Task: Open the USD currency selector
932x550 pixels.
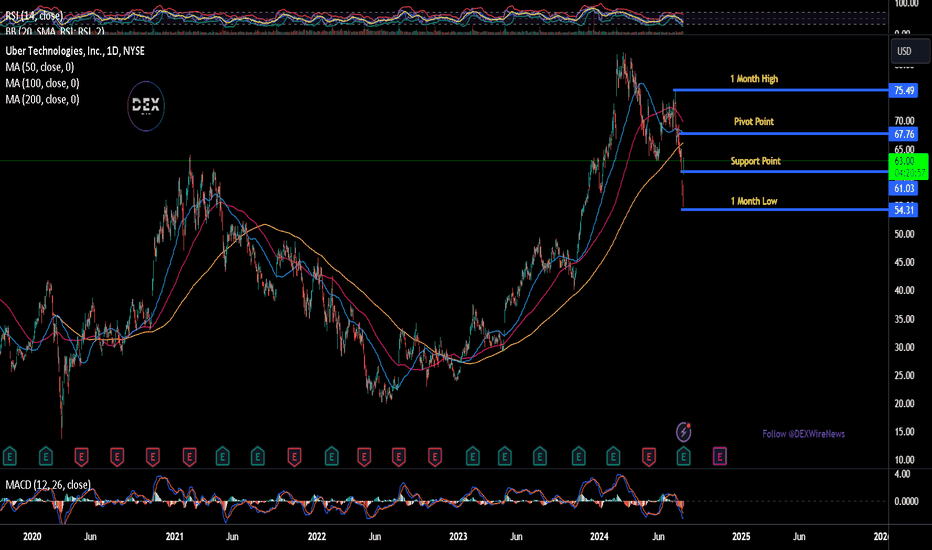Action: click(x=909, y=51)
